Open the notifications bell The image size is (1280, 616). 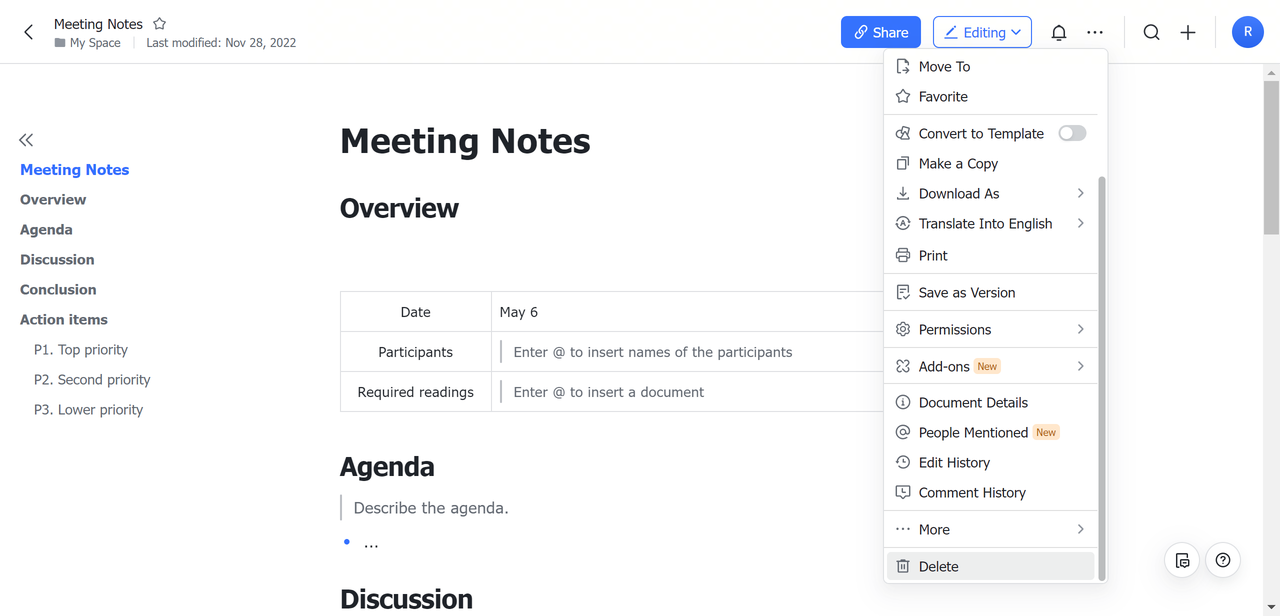[1058, 32]
